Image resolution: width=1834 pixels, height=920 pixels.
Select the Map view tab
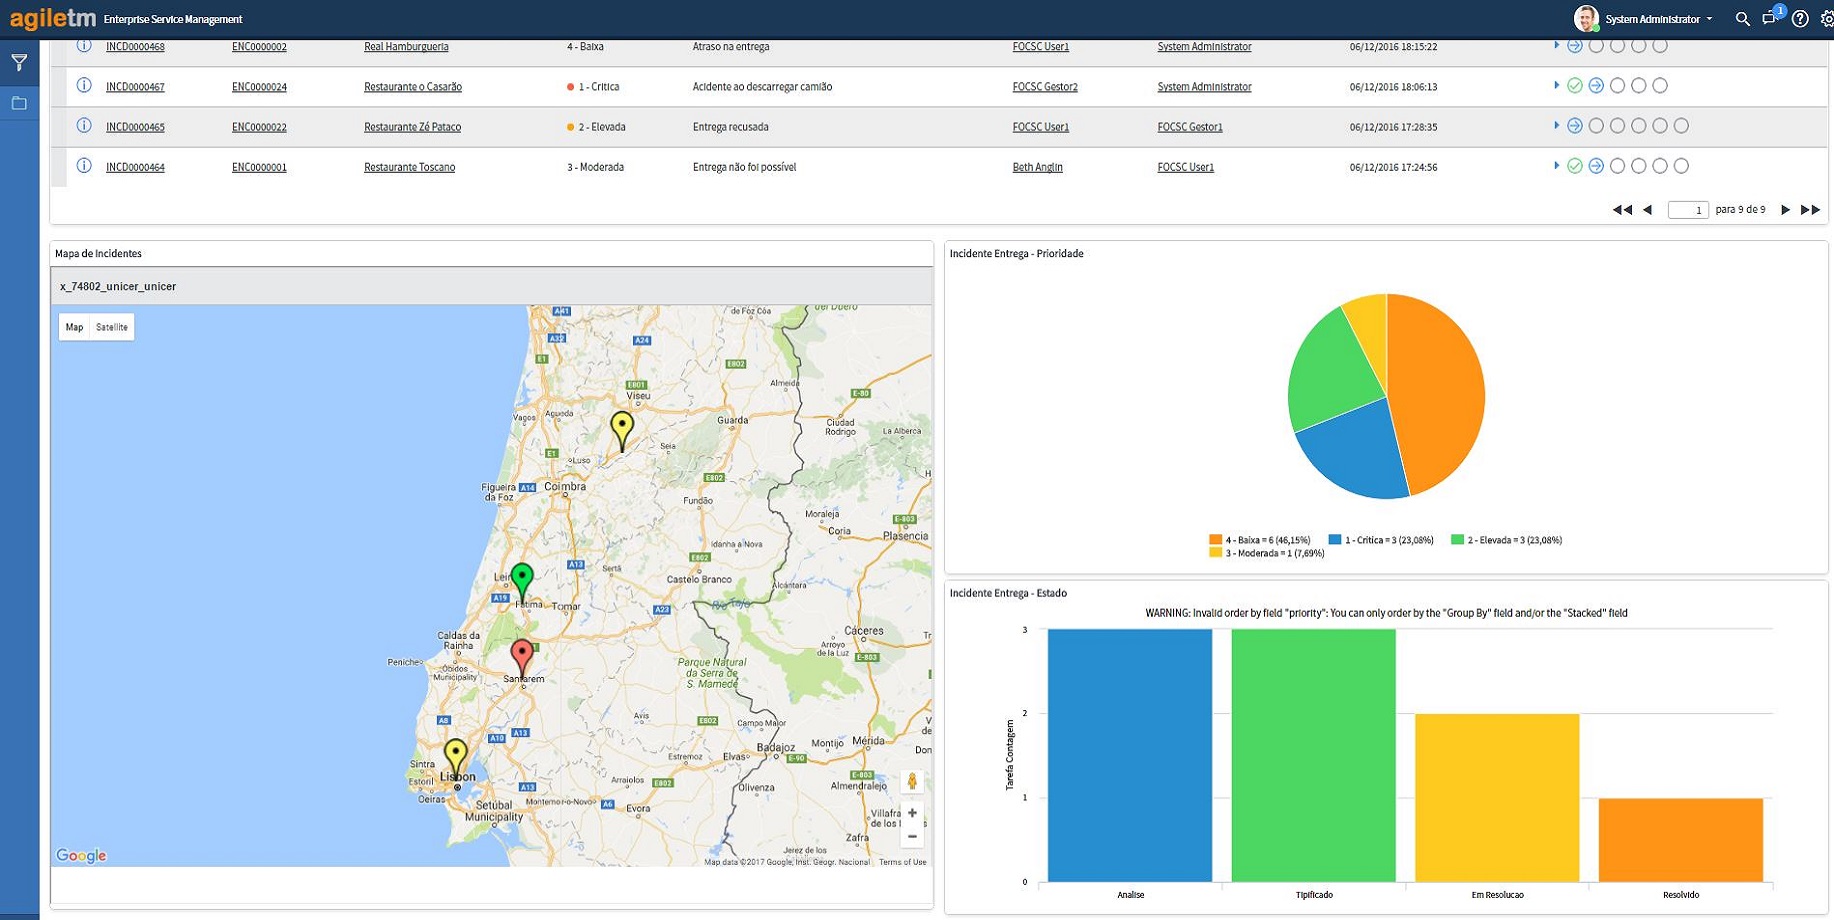pos(74,327)
